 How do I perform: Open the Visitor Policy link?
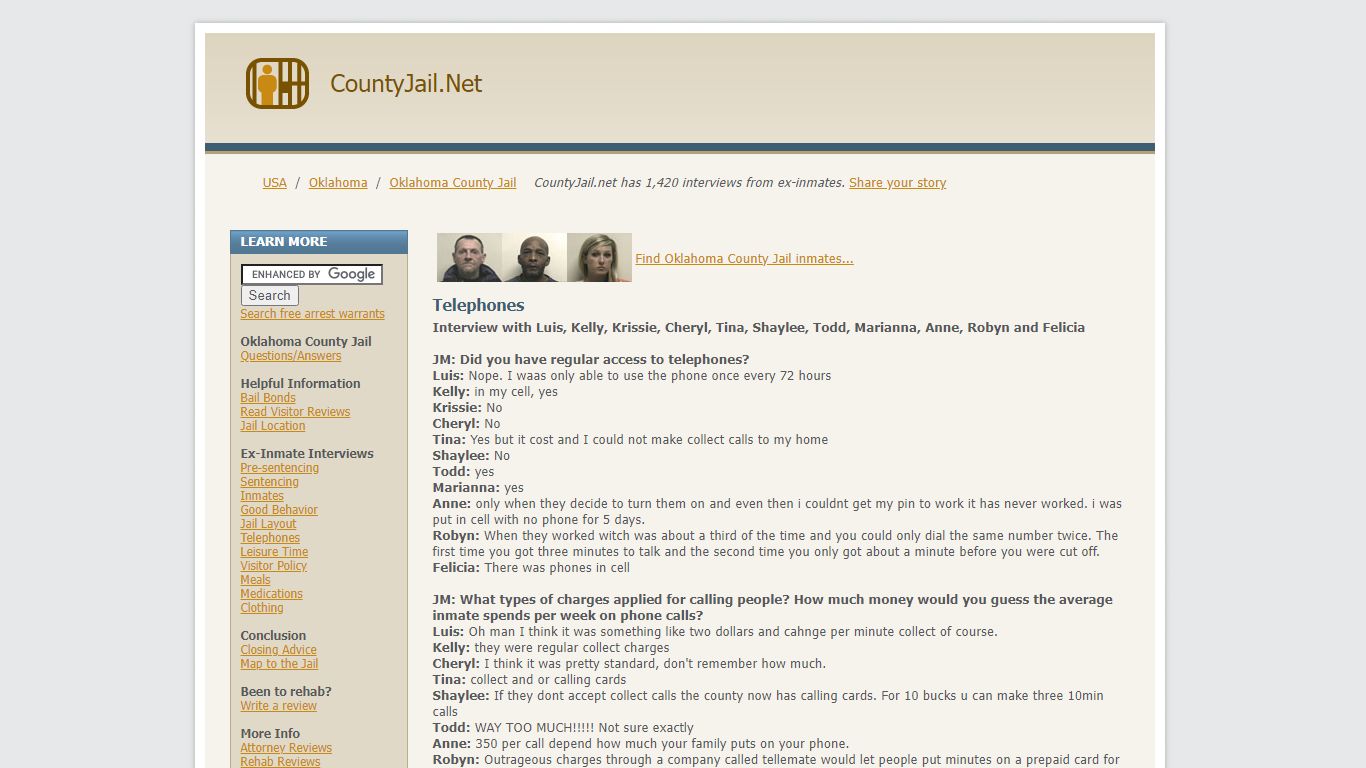273,566
